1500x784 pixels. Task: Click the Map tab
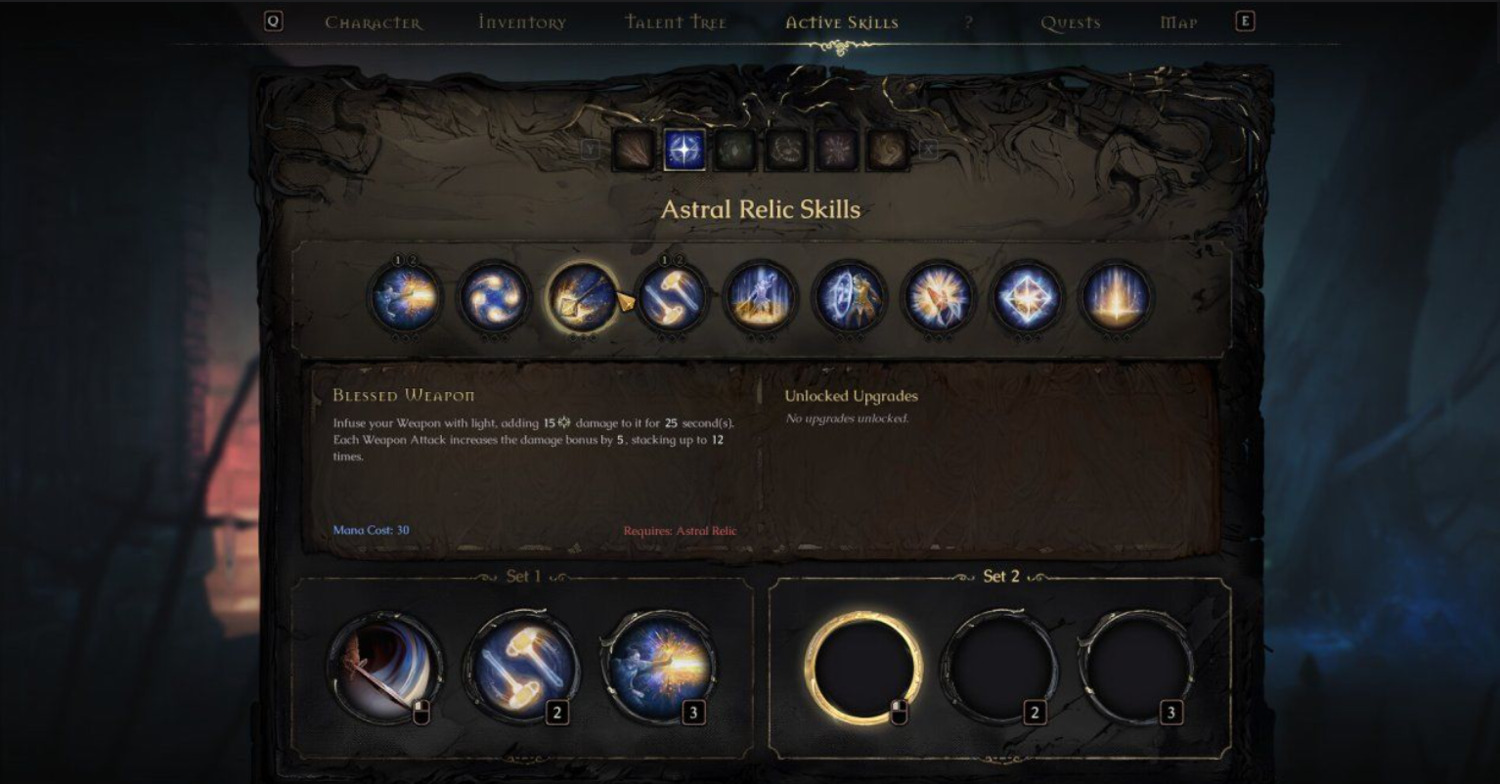click(x=1179, y=22)
